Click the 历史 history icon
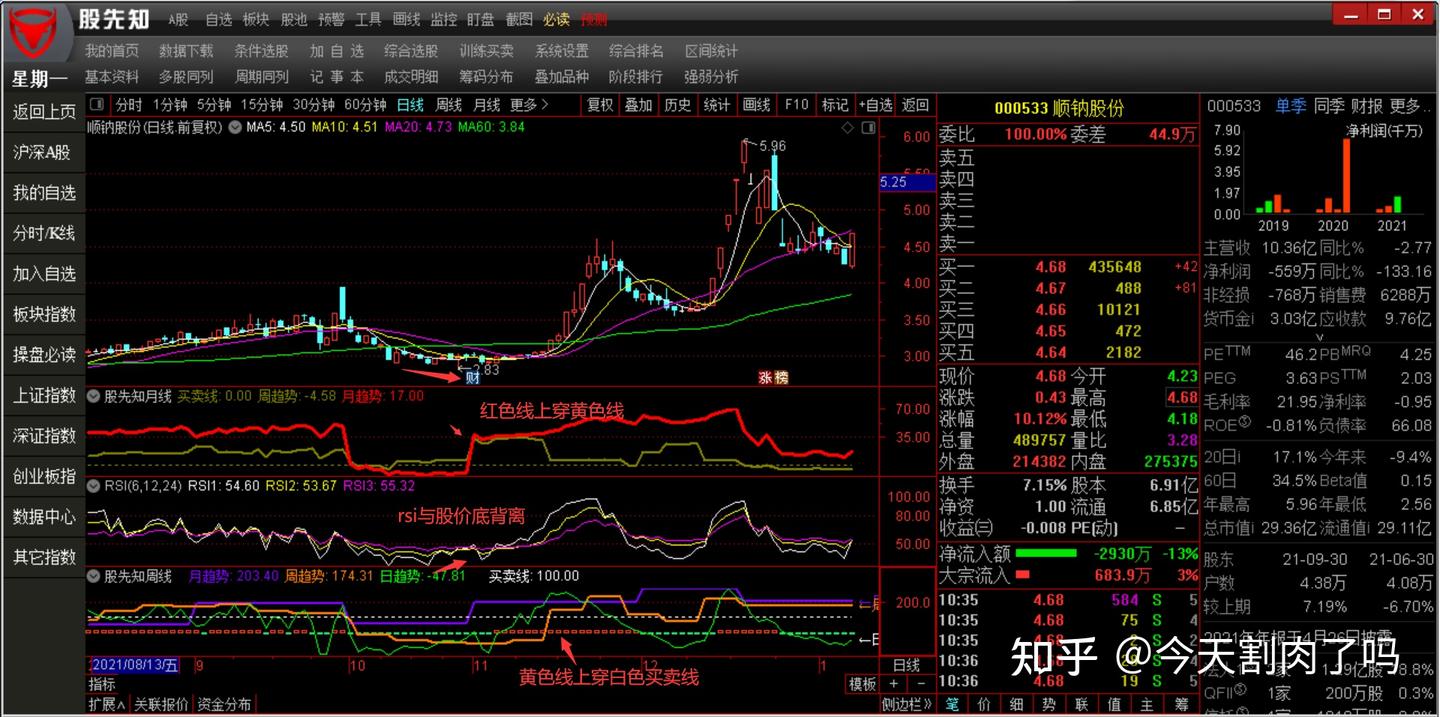This screenshot has height=717, width=1440. coord(678,104)
